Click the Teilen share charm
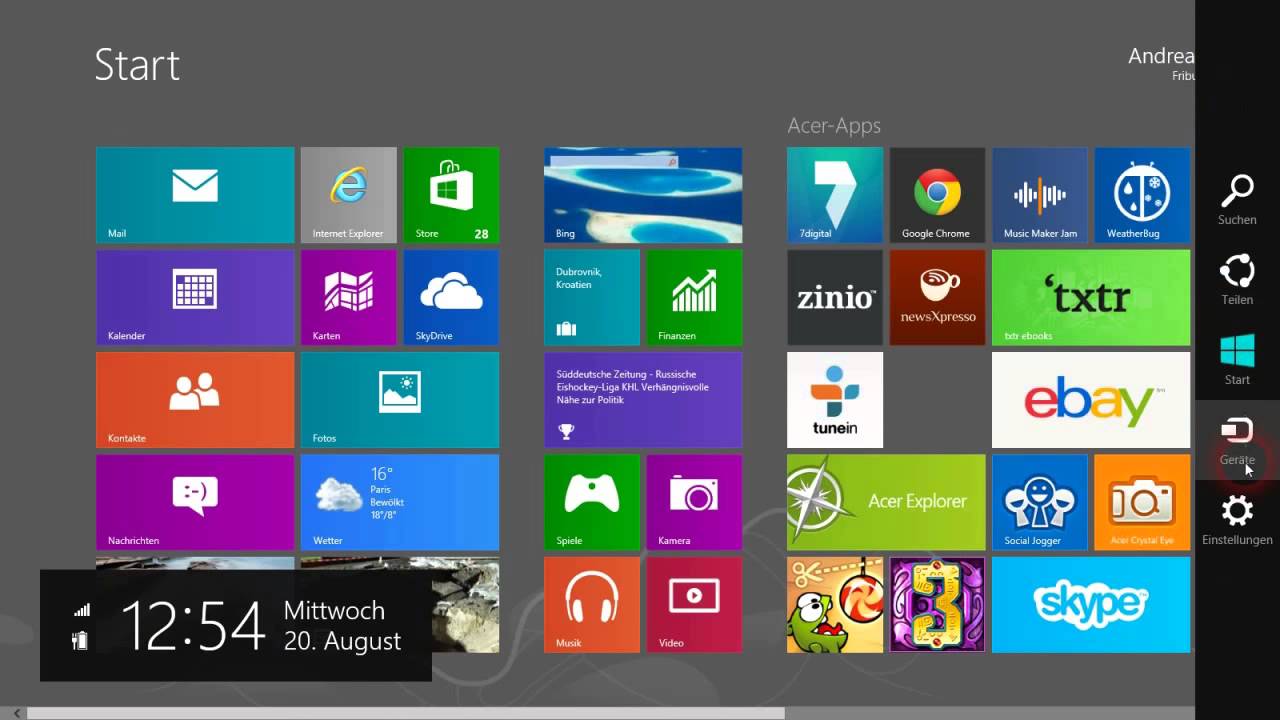This screenshot has width=1280, height=720. coord(1237,280)
